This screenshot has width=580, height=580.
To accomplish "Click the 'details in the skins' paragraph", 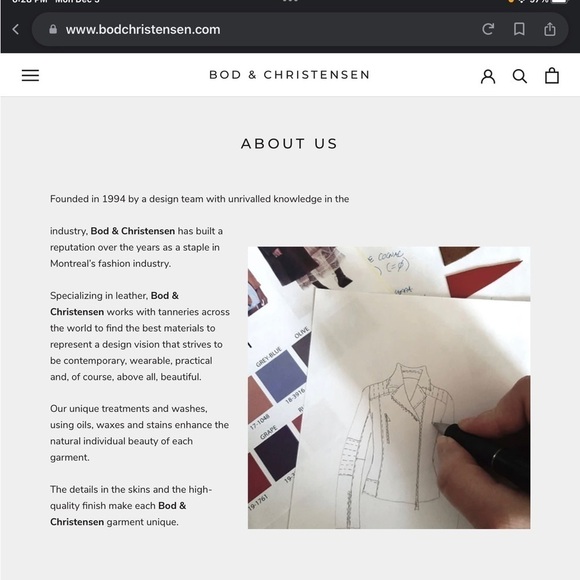I will 131,506.
